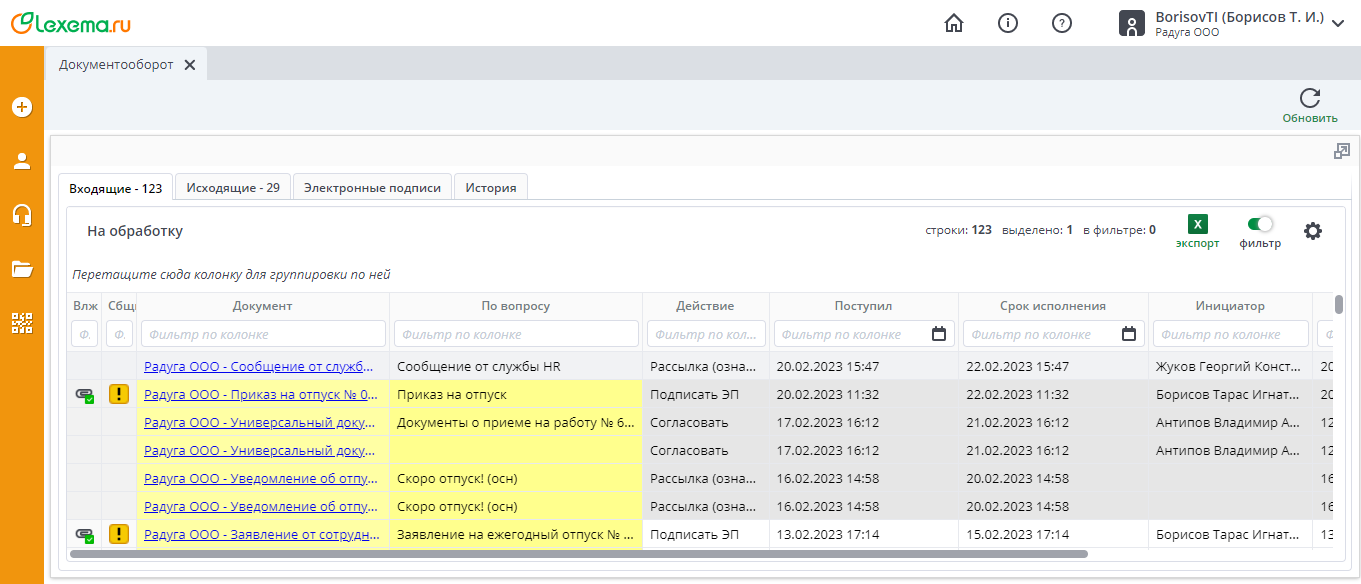This screenshot has width=1361, height=584.
Task: Open the table settings gear icon
Action: click(1313, 231)
